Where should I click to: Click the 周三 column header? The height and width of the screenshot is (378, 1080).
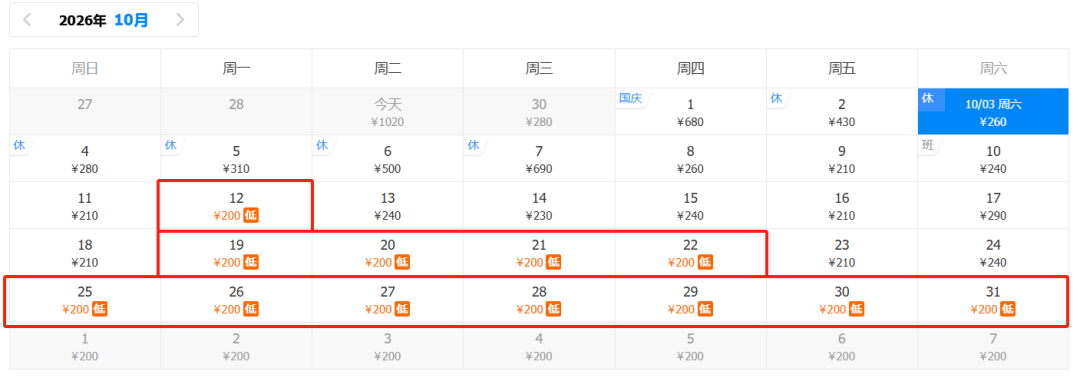(x=539, y=68)
